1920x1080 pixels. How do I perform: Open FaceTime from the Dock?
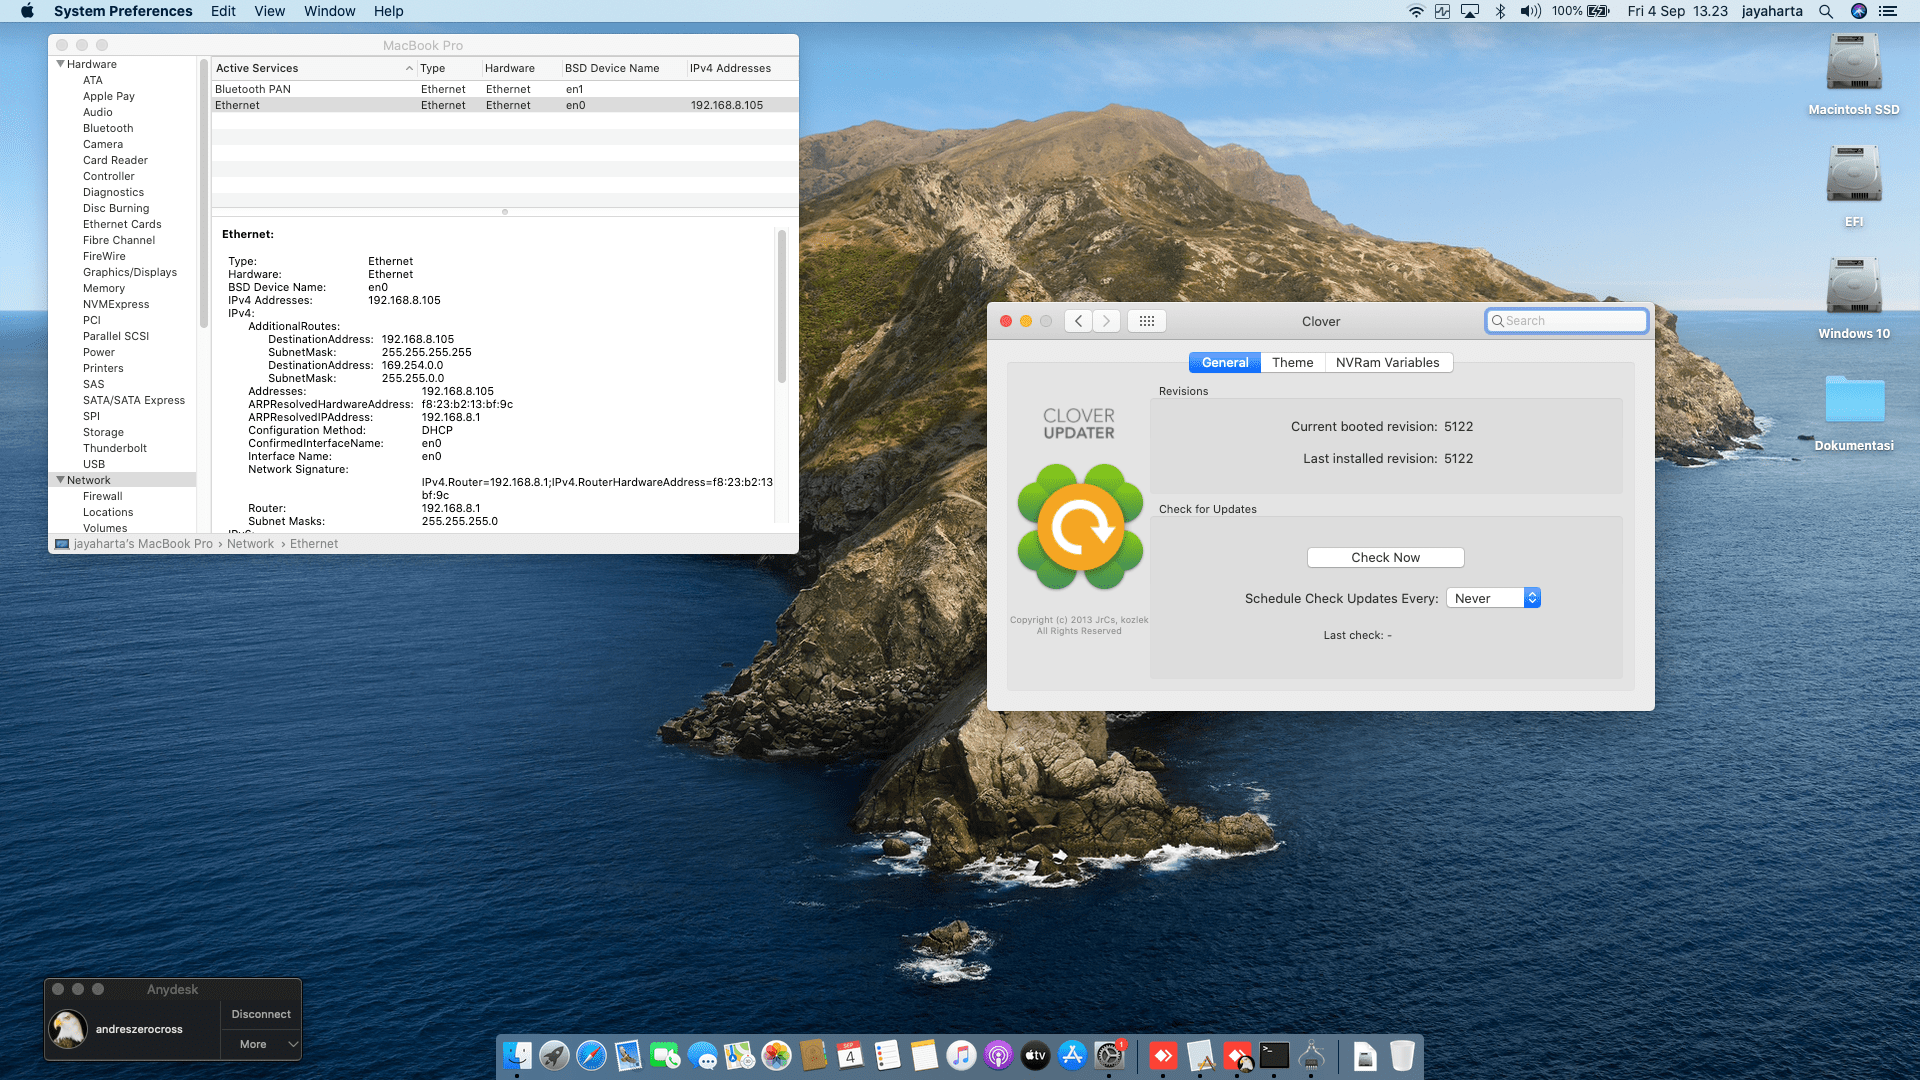pos(665,1055)
